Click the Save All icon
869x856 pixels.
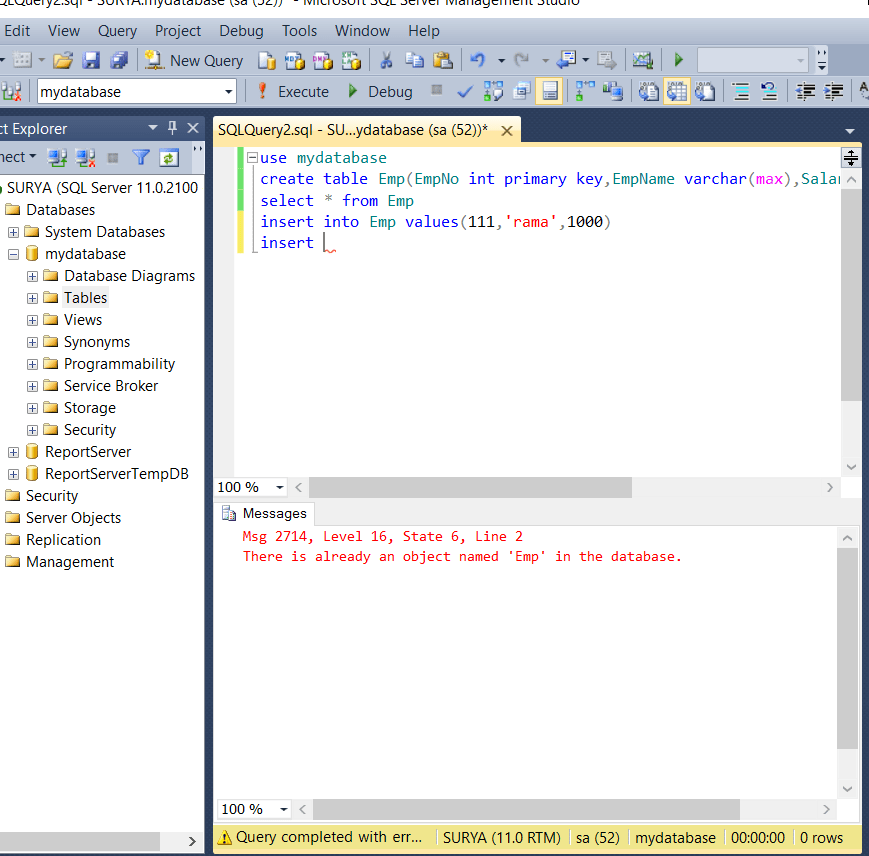click(119, 60)
